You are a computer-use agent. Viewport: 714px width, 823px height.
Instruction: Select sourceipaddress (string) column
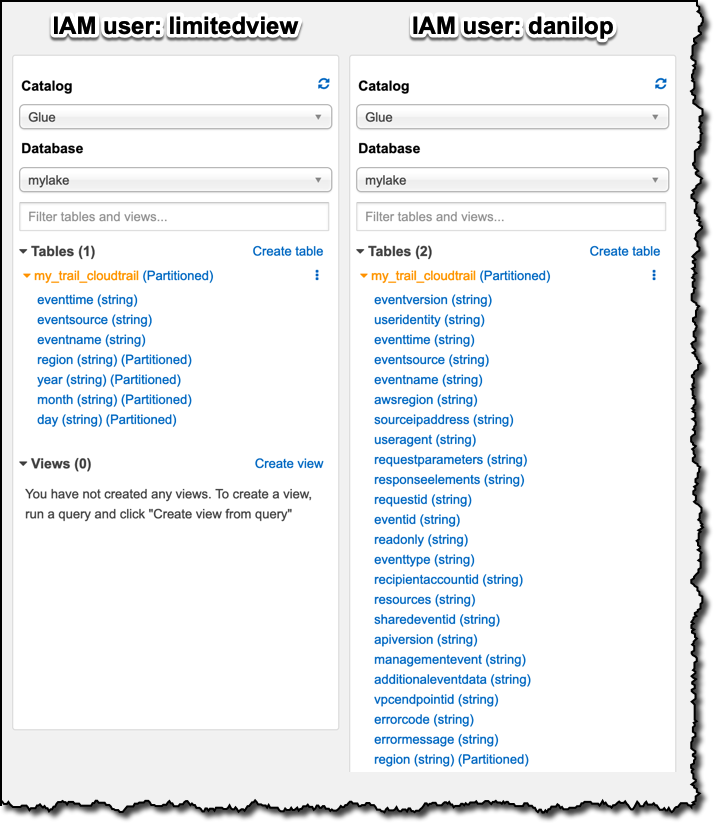pyautogui.click(x=444, y=419)
